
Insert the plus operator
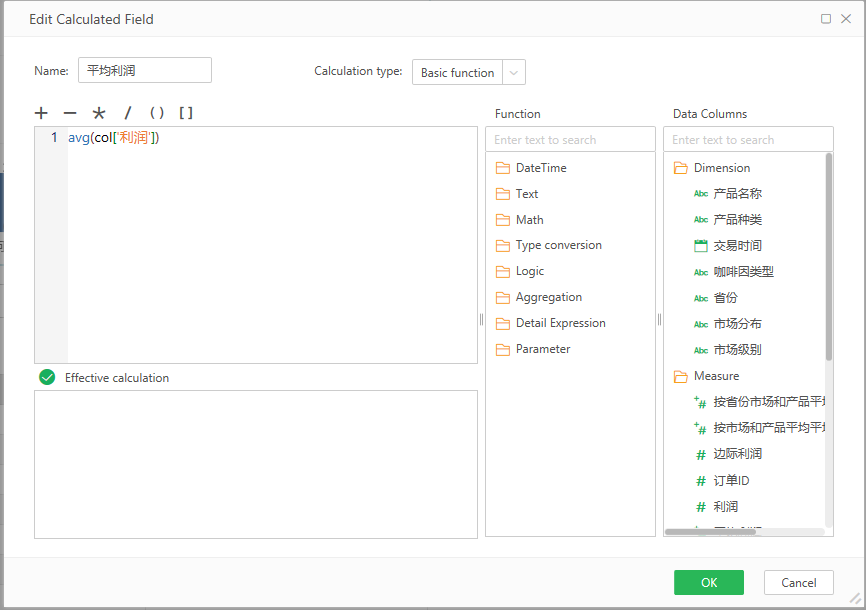click(x=41, y=113)
